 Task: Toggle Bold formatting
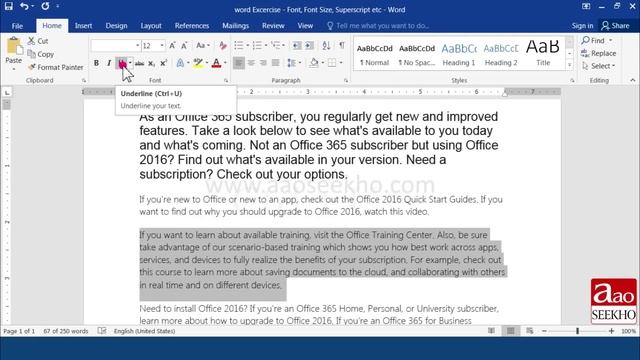point(96,63)
